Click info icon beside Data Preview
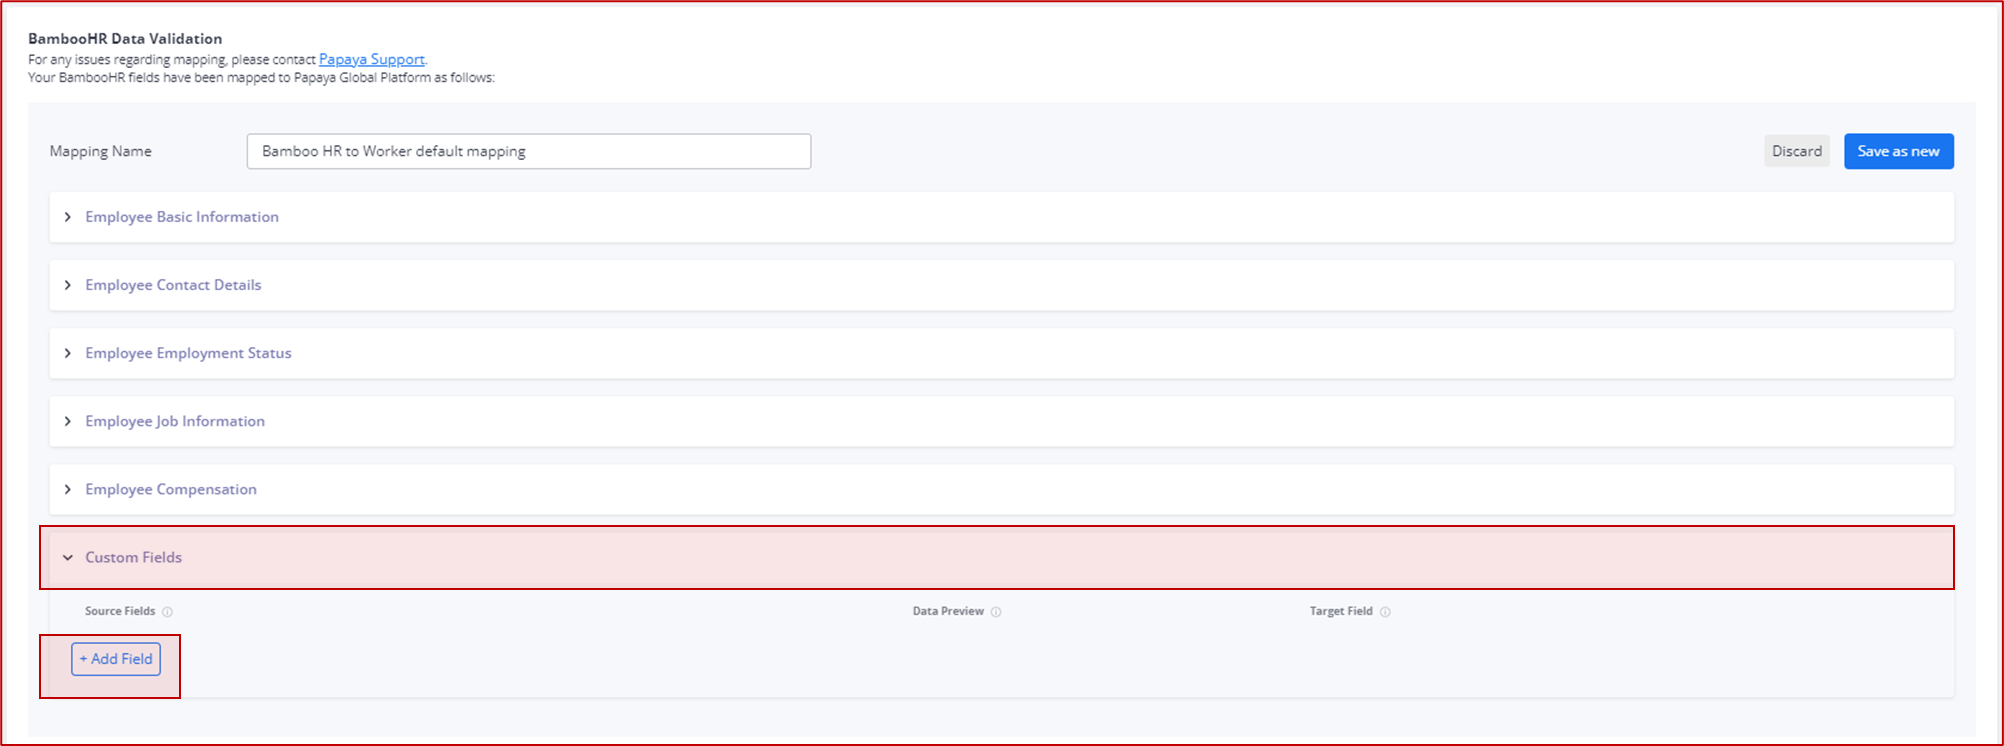The image size is (2004, 746). (996, 612)
